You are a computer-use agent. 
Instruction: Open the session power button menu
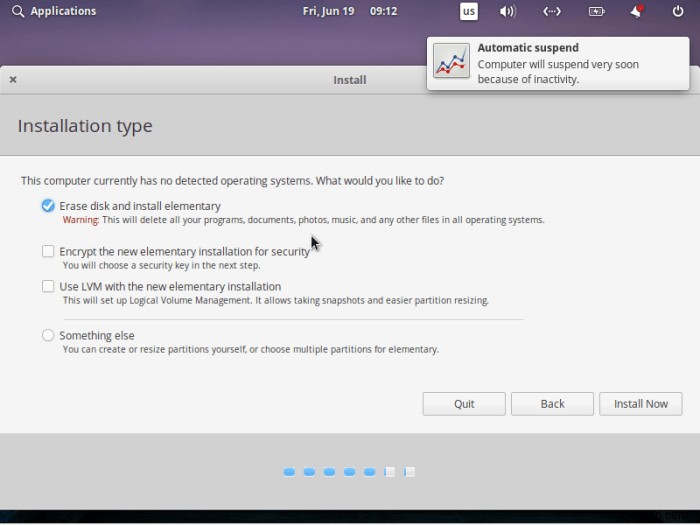click(678, 11)
